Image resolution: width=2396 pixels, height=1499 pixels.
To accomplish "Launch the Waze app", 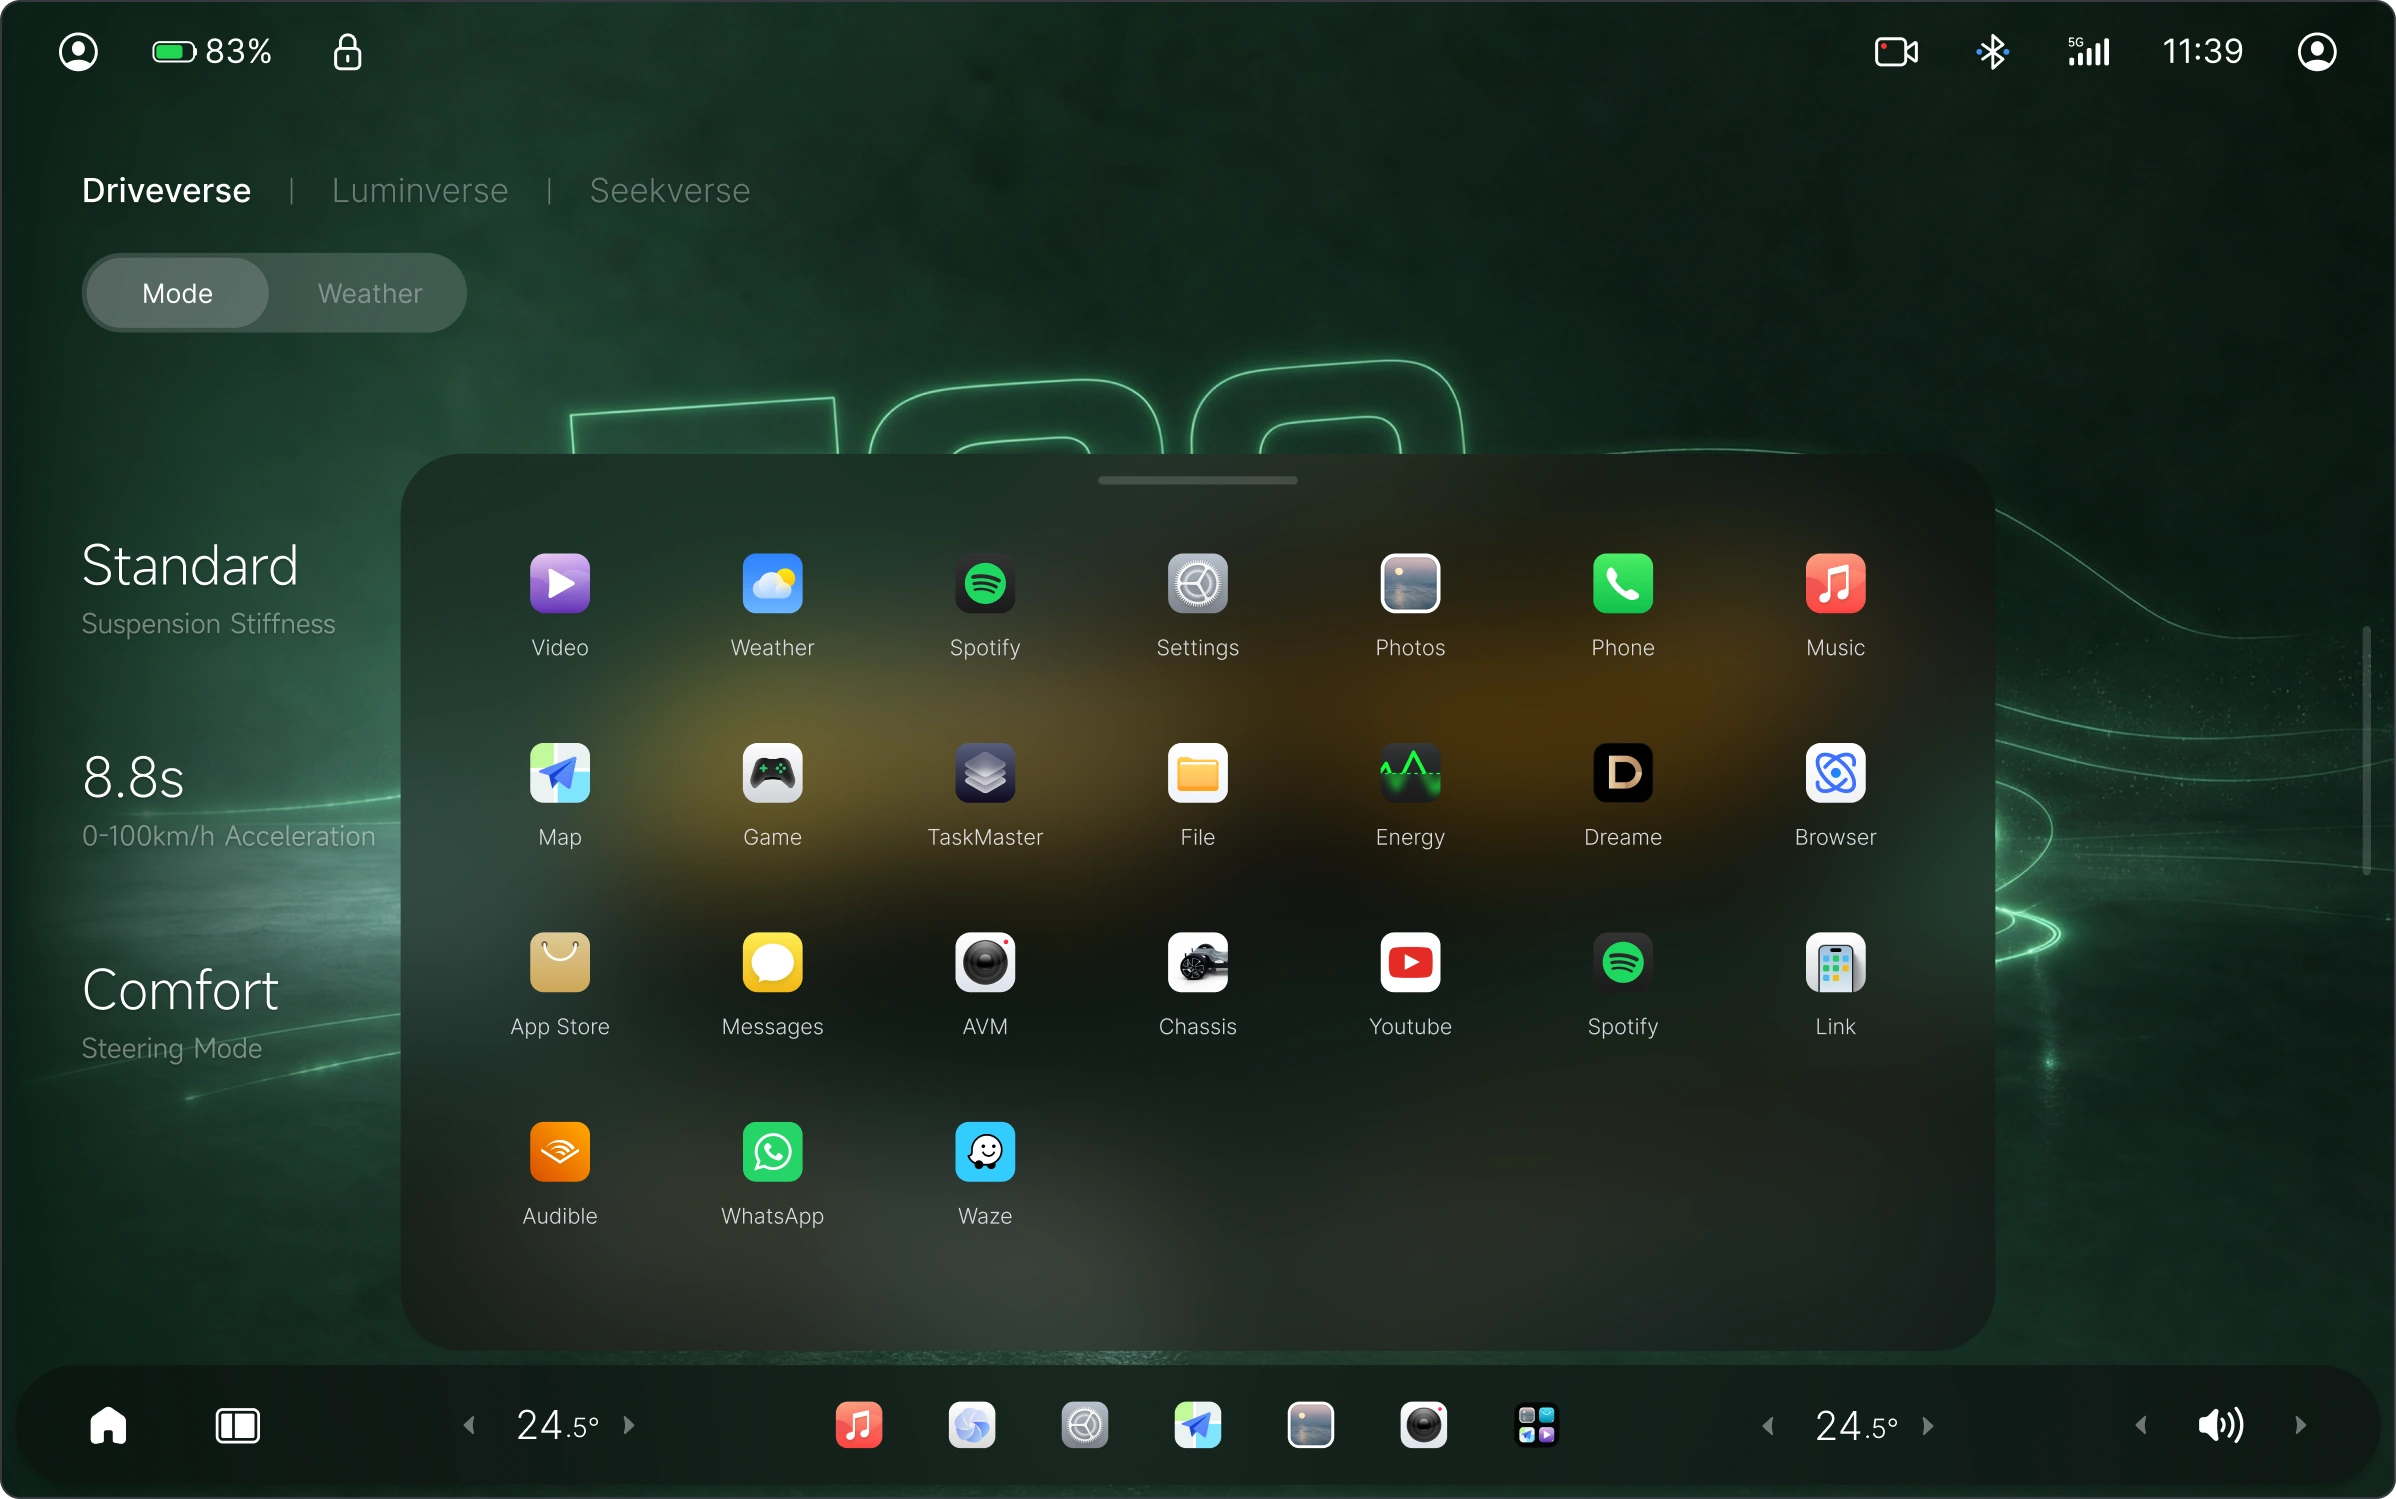I will (x=985, y=1152).
